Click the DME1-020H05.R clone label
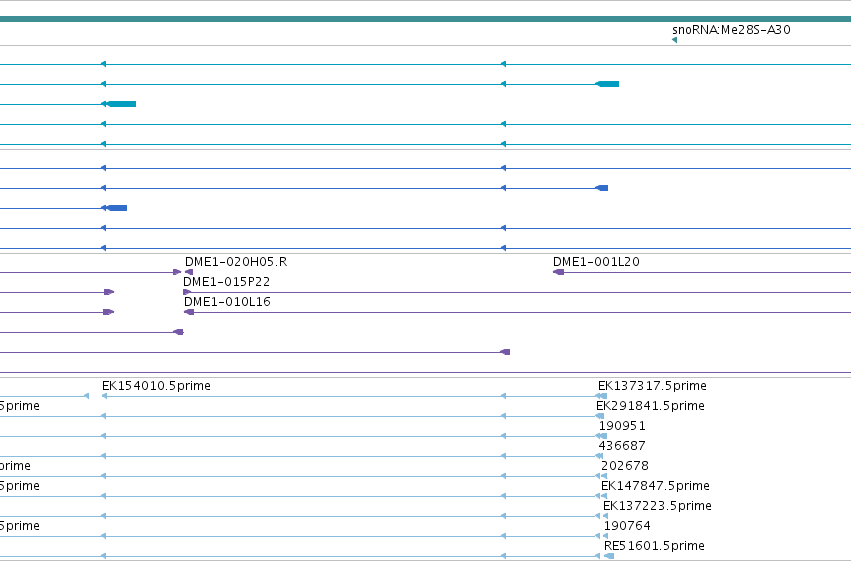Screen dimensions: 851x561 point(236,262)
